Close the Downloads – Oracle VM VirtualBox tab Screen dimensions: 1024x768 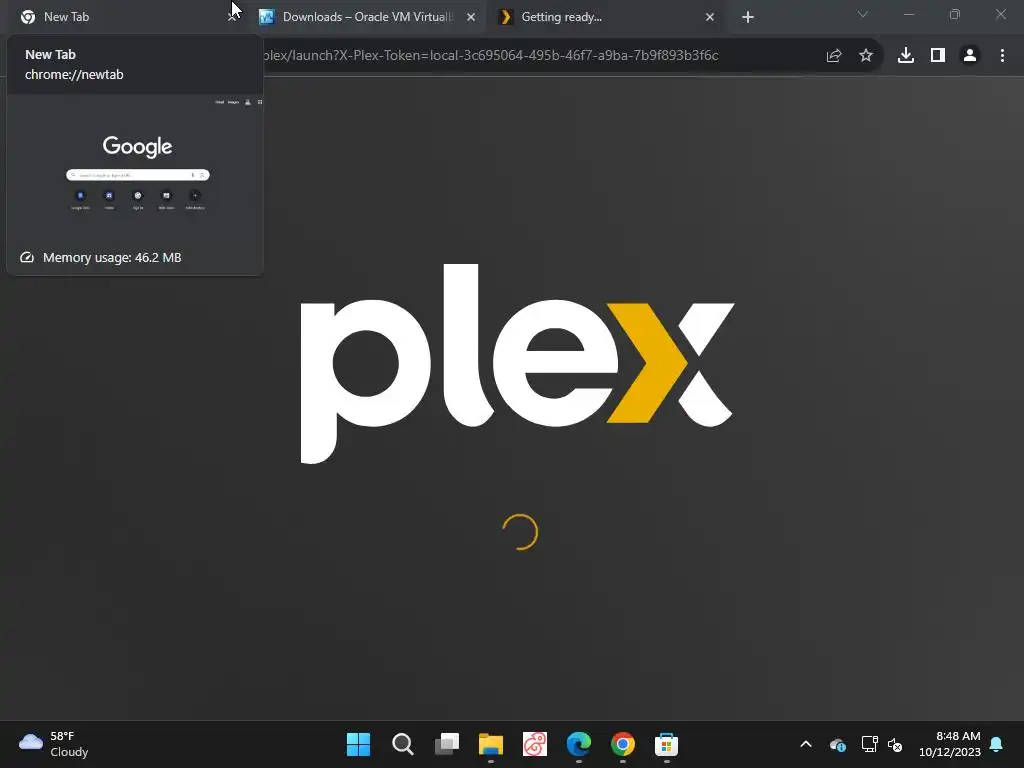(x=471, y=17)
